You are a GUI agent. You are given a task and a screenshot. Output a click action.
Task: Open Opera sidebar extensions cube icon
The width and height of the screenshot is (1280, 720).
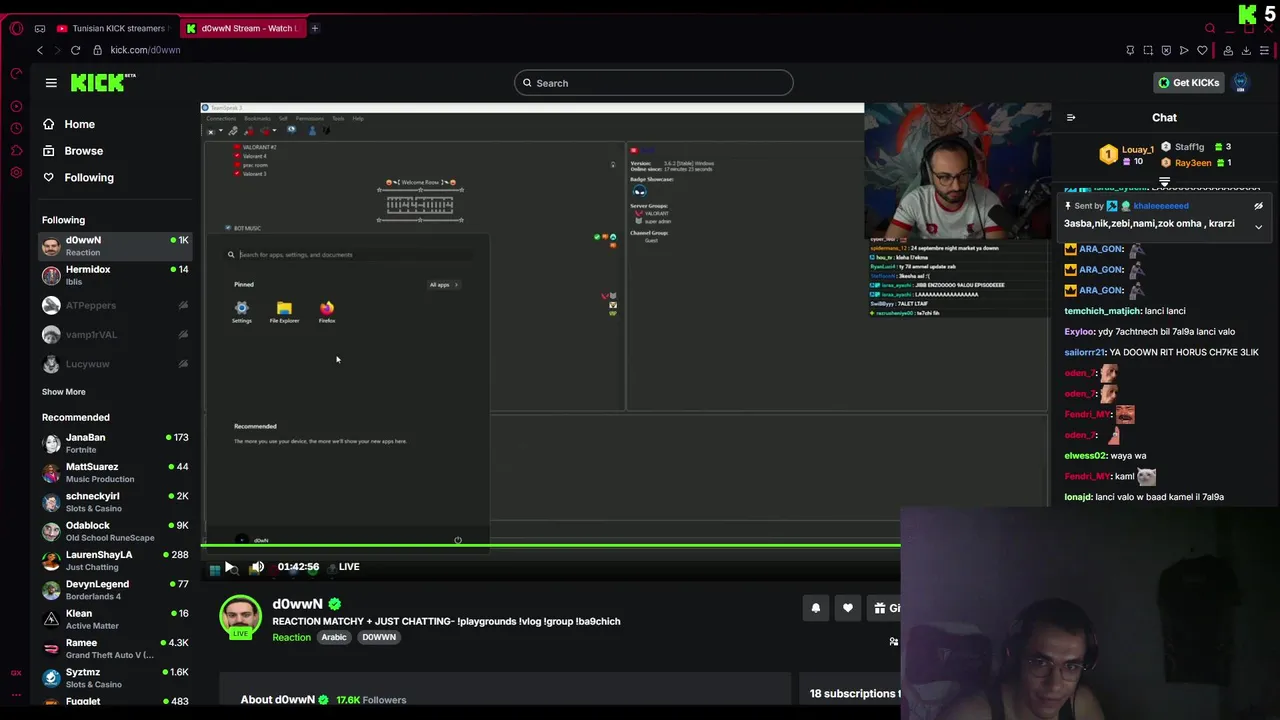(16, 150)
